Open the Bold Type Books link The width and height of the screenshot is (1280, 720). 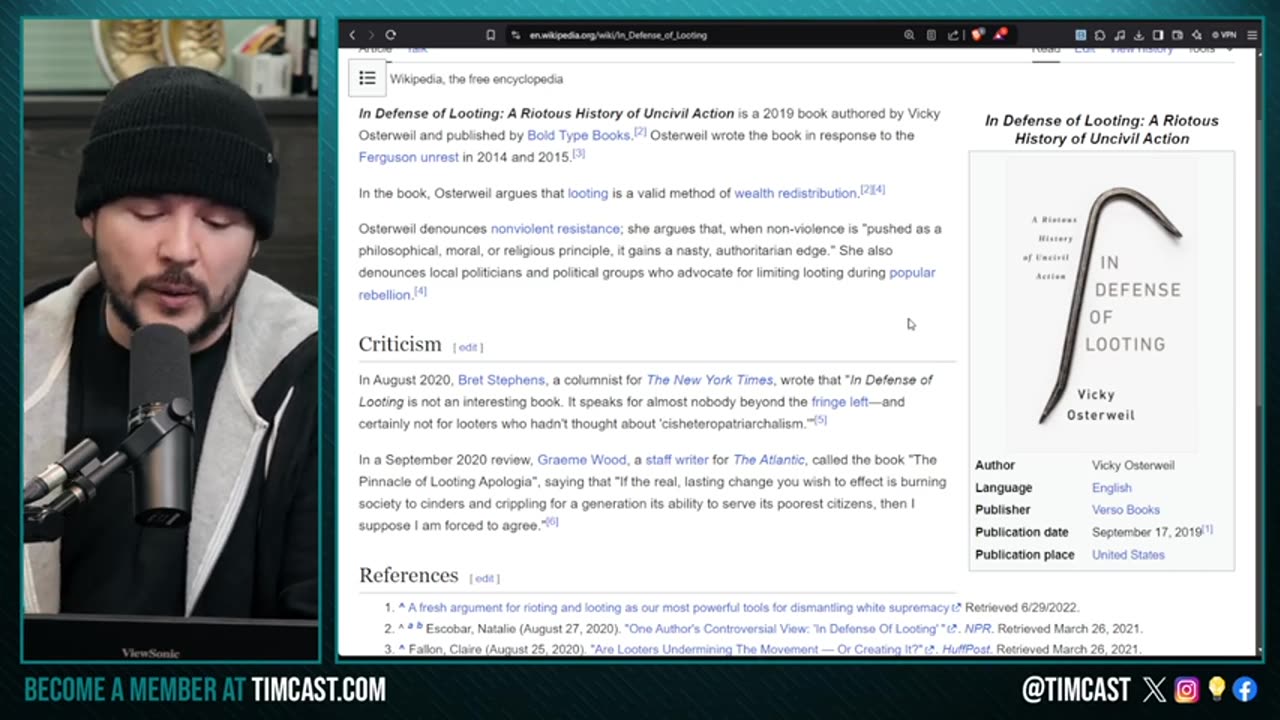pyautogui.click(x=578, y=135)
